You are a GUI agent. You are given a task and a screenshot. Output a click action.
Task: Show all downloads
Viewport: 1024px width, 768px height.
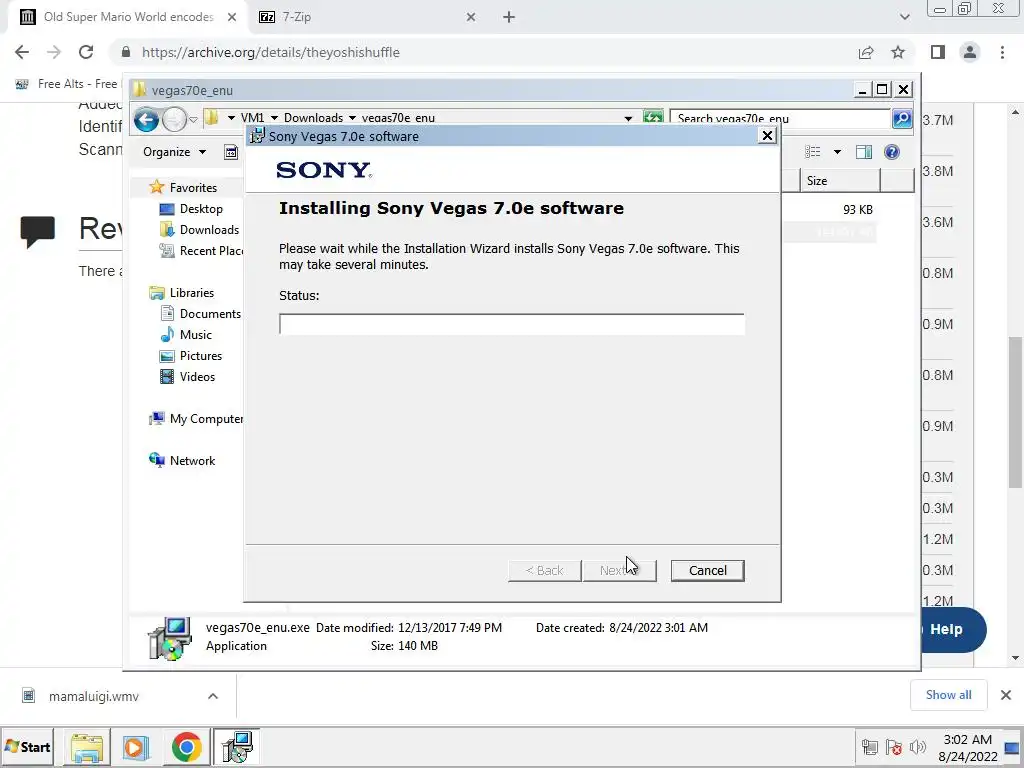(x=948, y=695)
